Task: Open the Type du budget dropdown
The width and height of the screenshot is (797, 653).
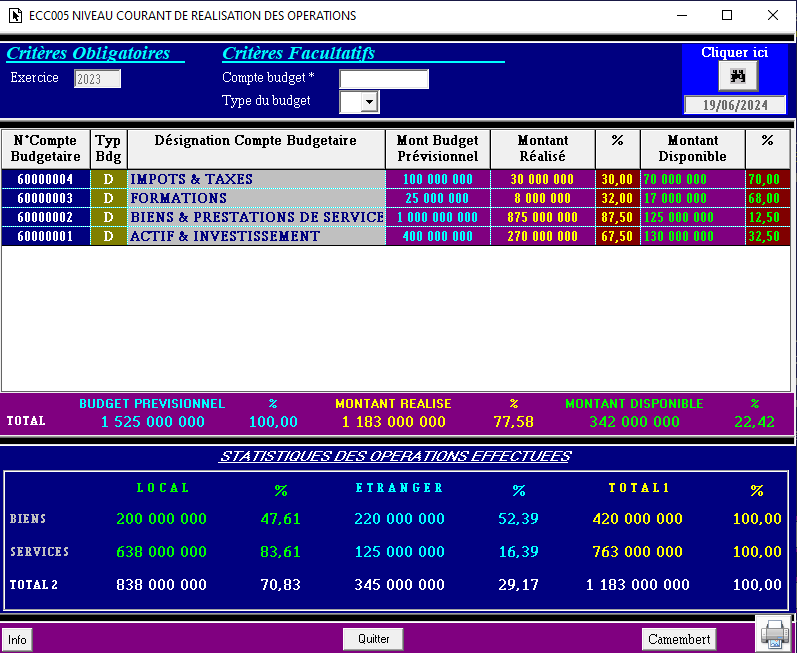Action: [x=369, y=102]
